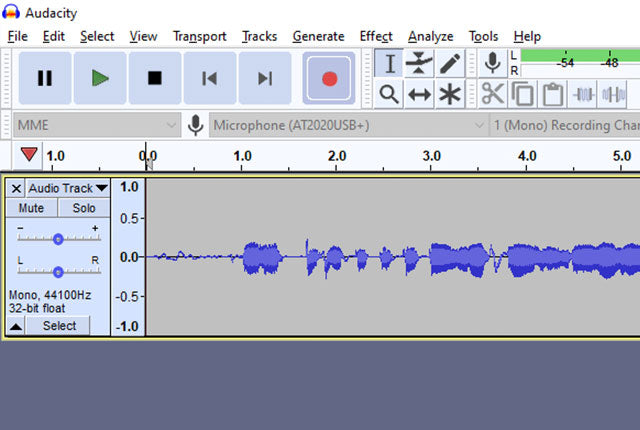The height and width of the screenshot is (430, 640).
Task: Enable the Selection I-beam tool
Action: (x=390, y=63)
